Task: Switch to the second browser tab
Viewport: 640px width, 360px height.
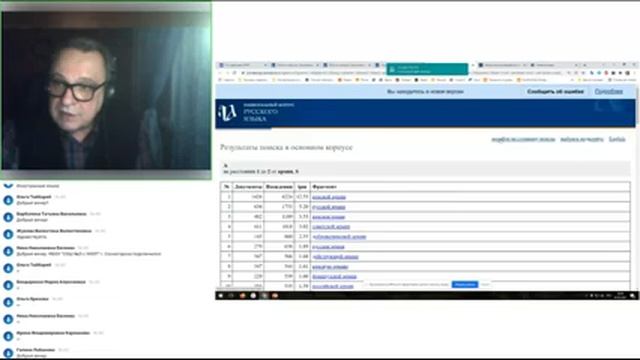Action: [295, 65]
